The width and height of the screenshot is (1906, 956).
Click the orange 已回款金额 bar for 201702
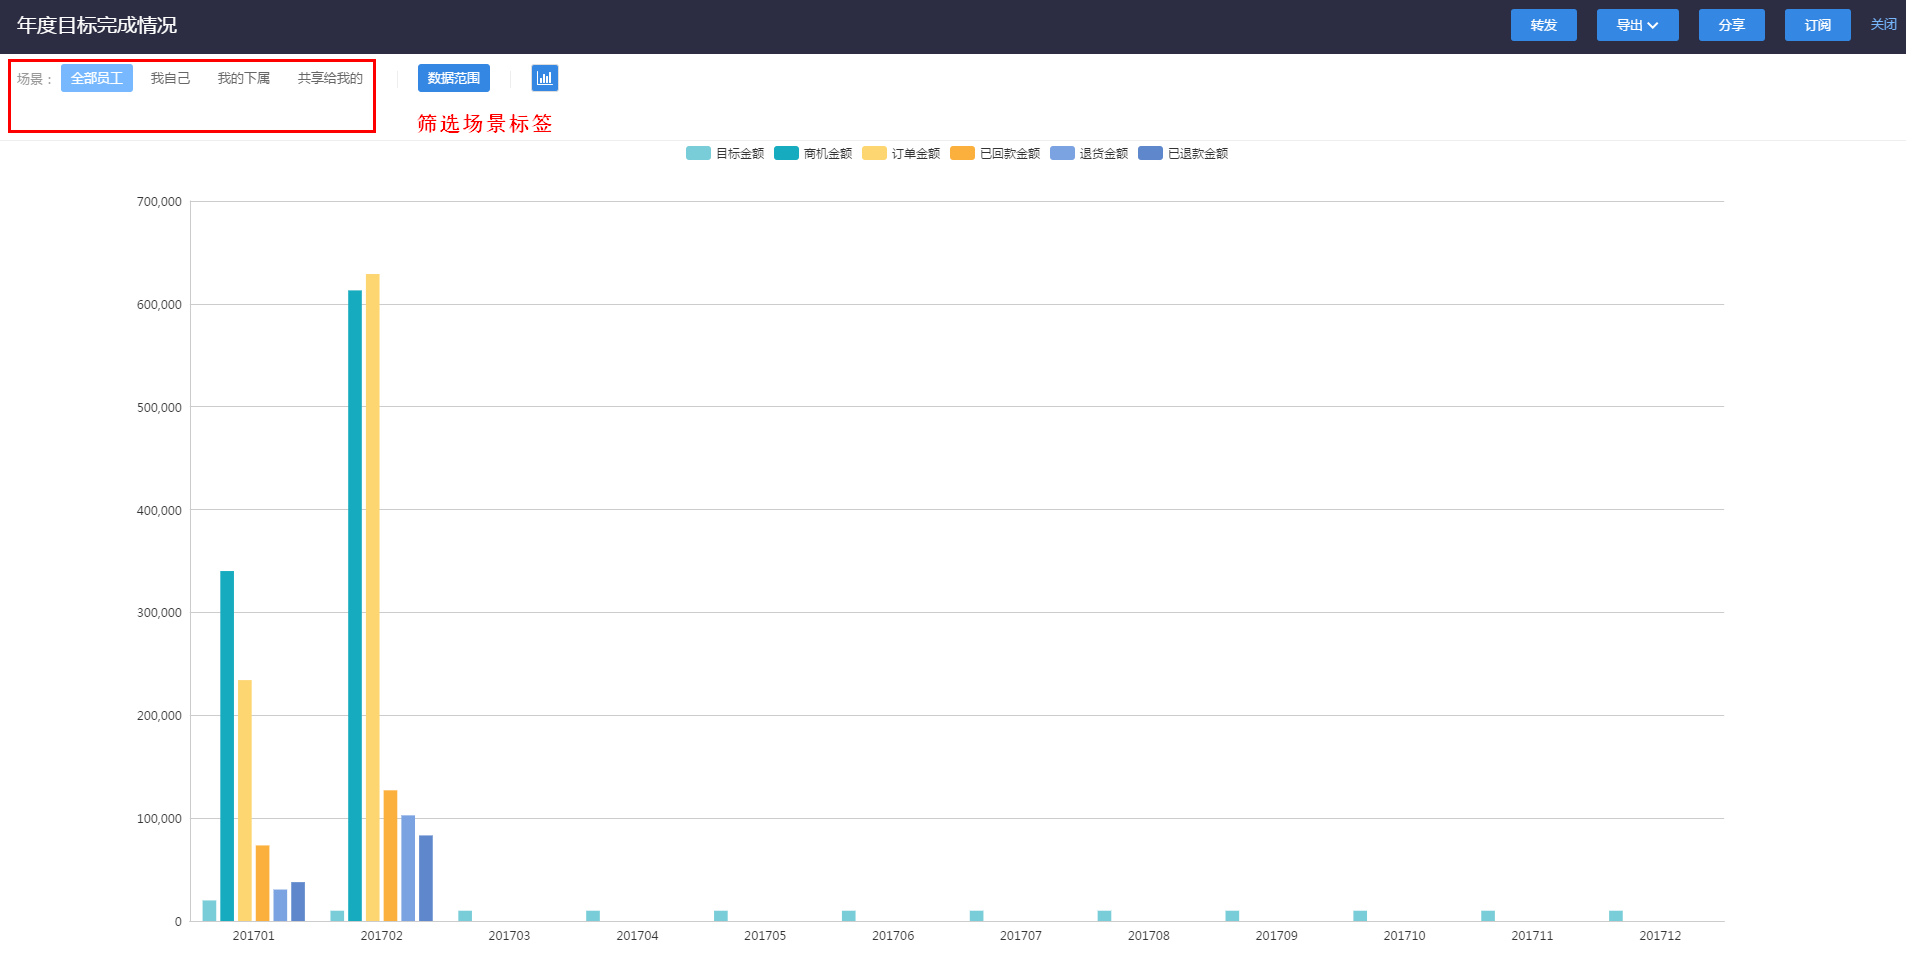click(x=390, y=855)
